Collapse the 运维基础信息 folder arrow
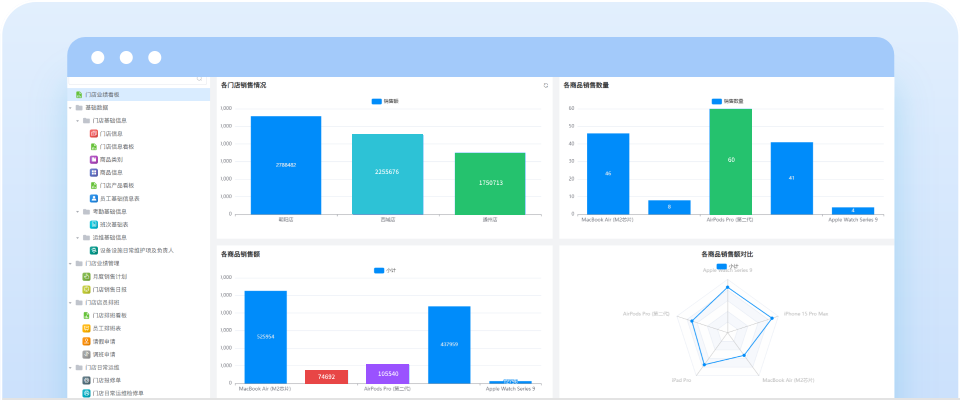This screenshot has height=400, width=960. (x=78, y=237)
